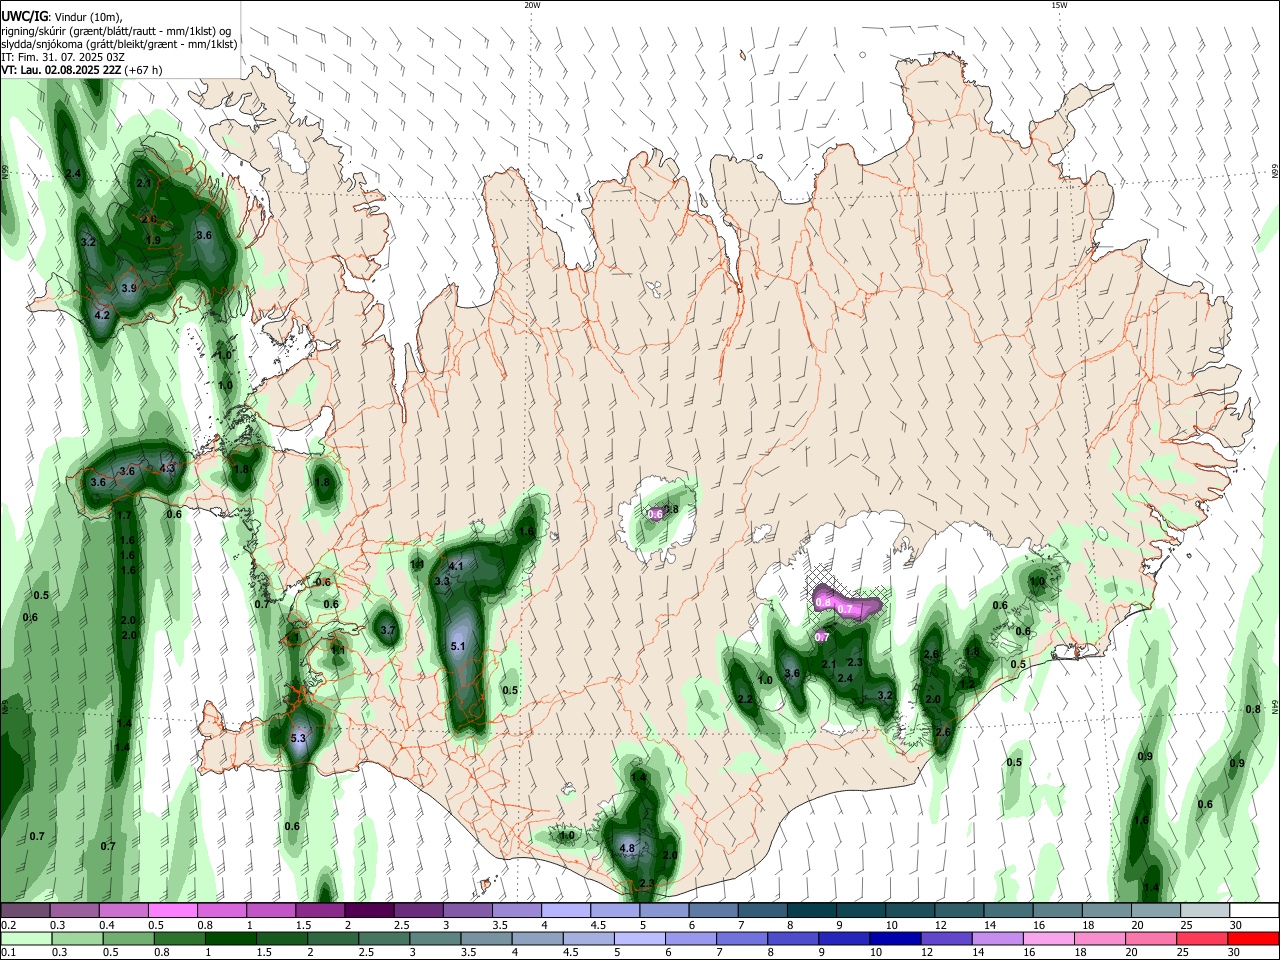Click the darkest green swatch above 1 in the rain legend
The height and width of the screenshot is (960, 1280).
pos(229,939)
